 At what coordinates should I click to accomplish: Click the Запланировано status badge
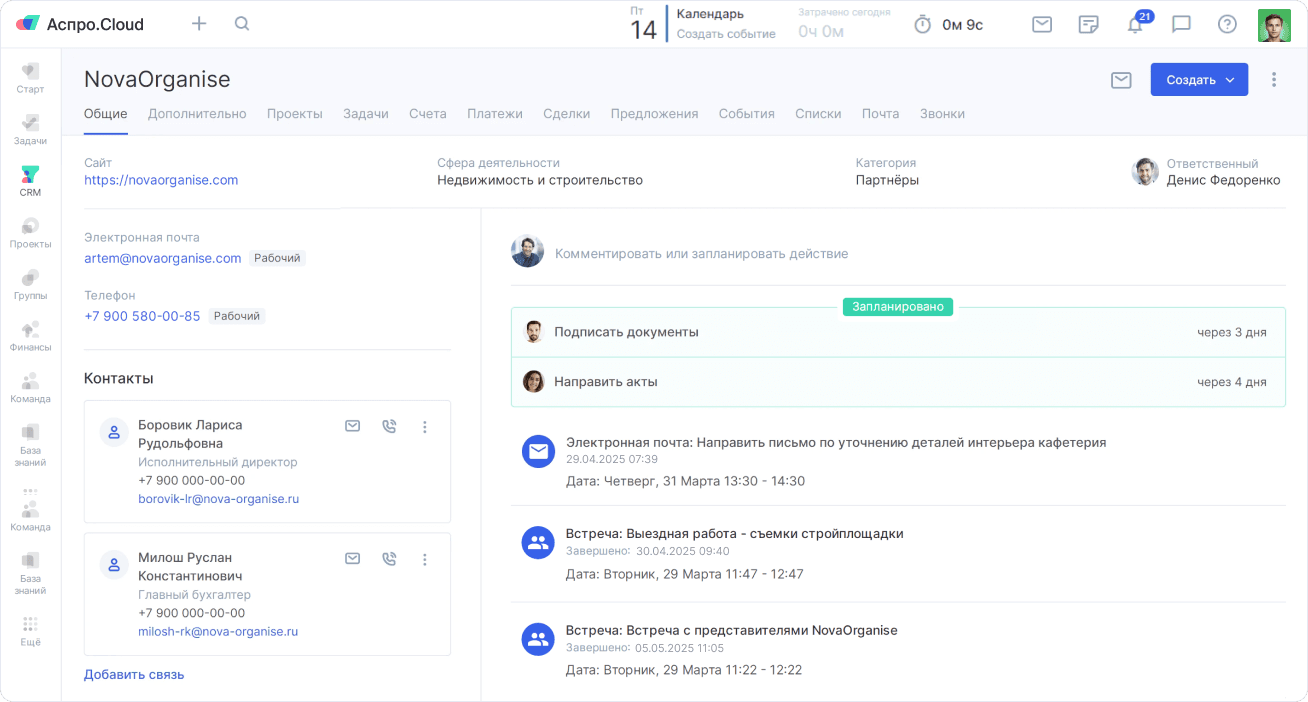click(x=897, y=307)
